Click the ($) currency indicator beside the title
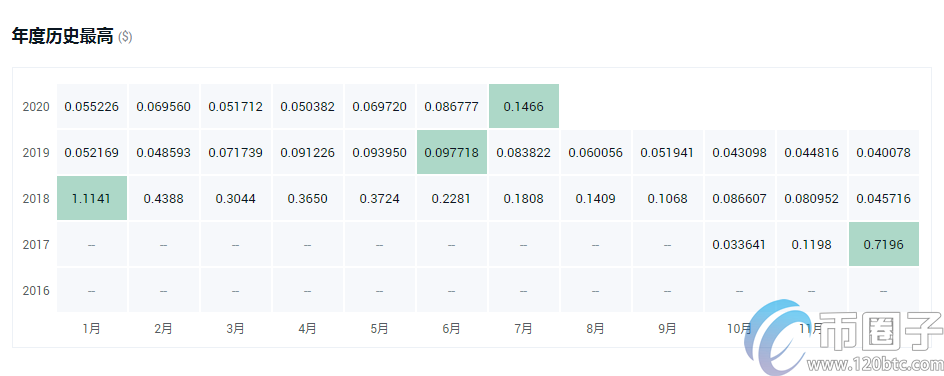The width and height of the screenshot is (944, 376). pos(125,37)
